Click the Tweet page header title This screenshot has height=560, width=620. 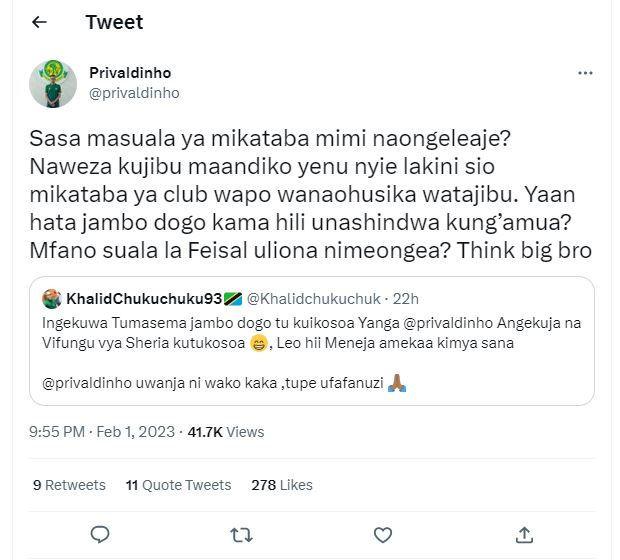[114, 22]
